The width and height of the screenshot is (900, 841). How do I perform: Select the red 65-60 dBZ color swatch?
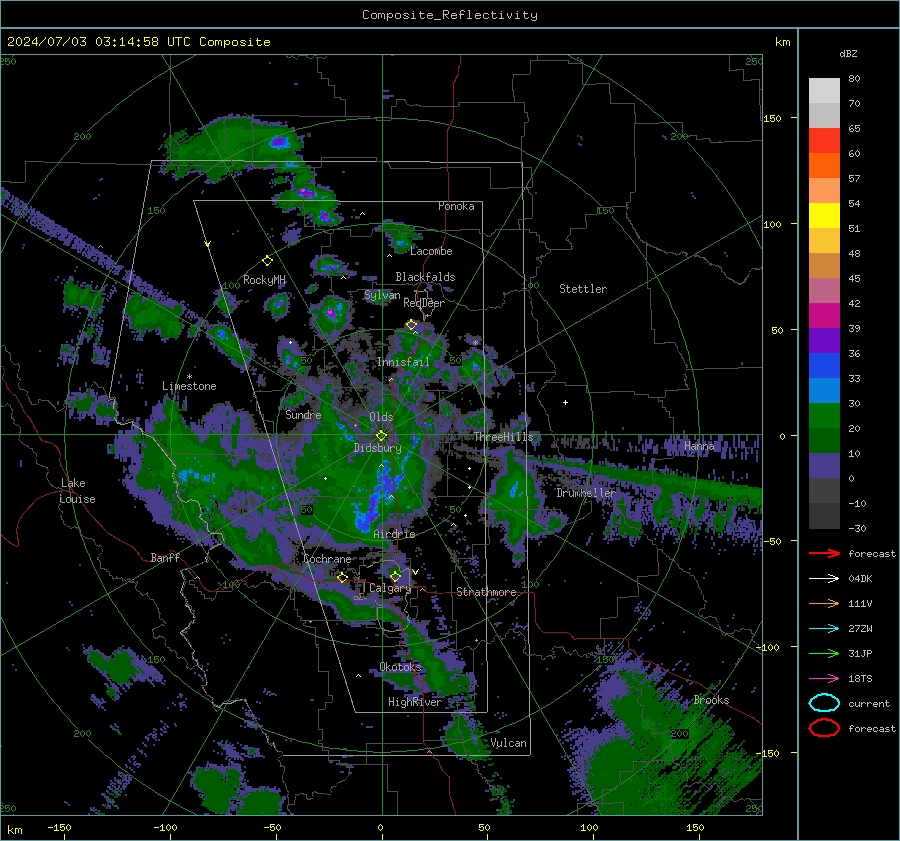[x=824, y=141]
